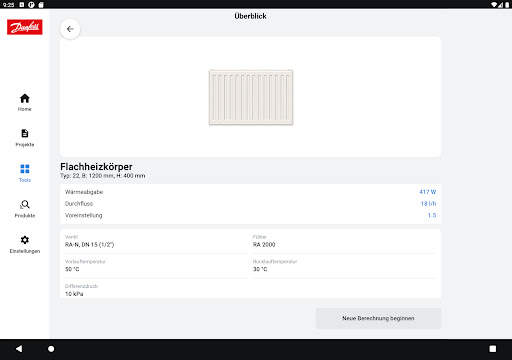Start new calculation with Neue Berechnung beginnen
This screenshot has height=360, width=512.
(378, 318)
